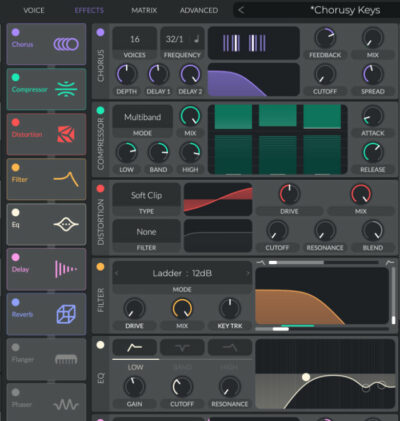Click the next filter mode arrow
Screen dimensions: 400x421
[248, 273]
